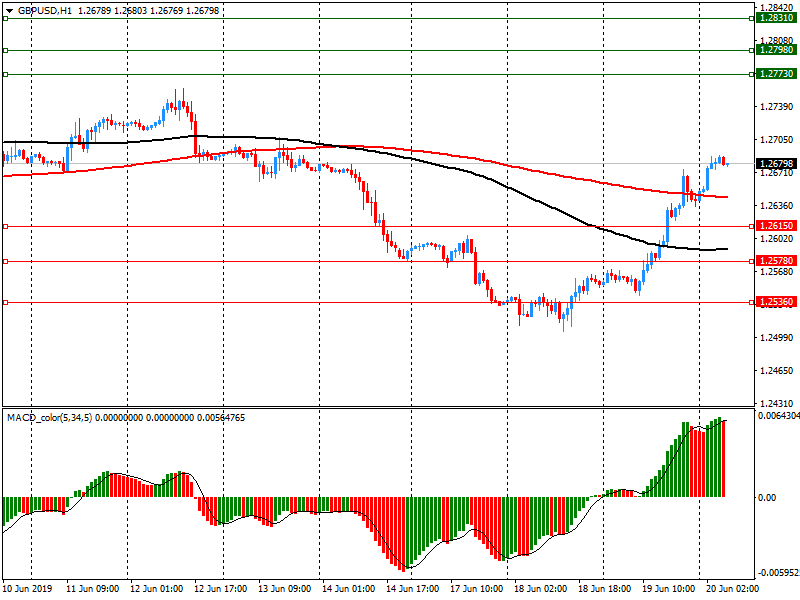Grab left handle of the 1.27980 line
The height and width of the screenshot is (600, 800).
click(6, 51)
